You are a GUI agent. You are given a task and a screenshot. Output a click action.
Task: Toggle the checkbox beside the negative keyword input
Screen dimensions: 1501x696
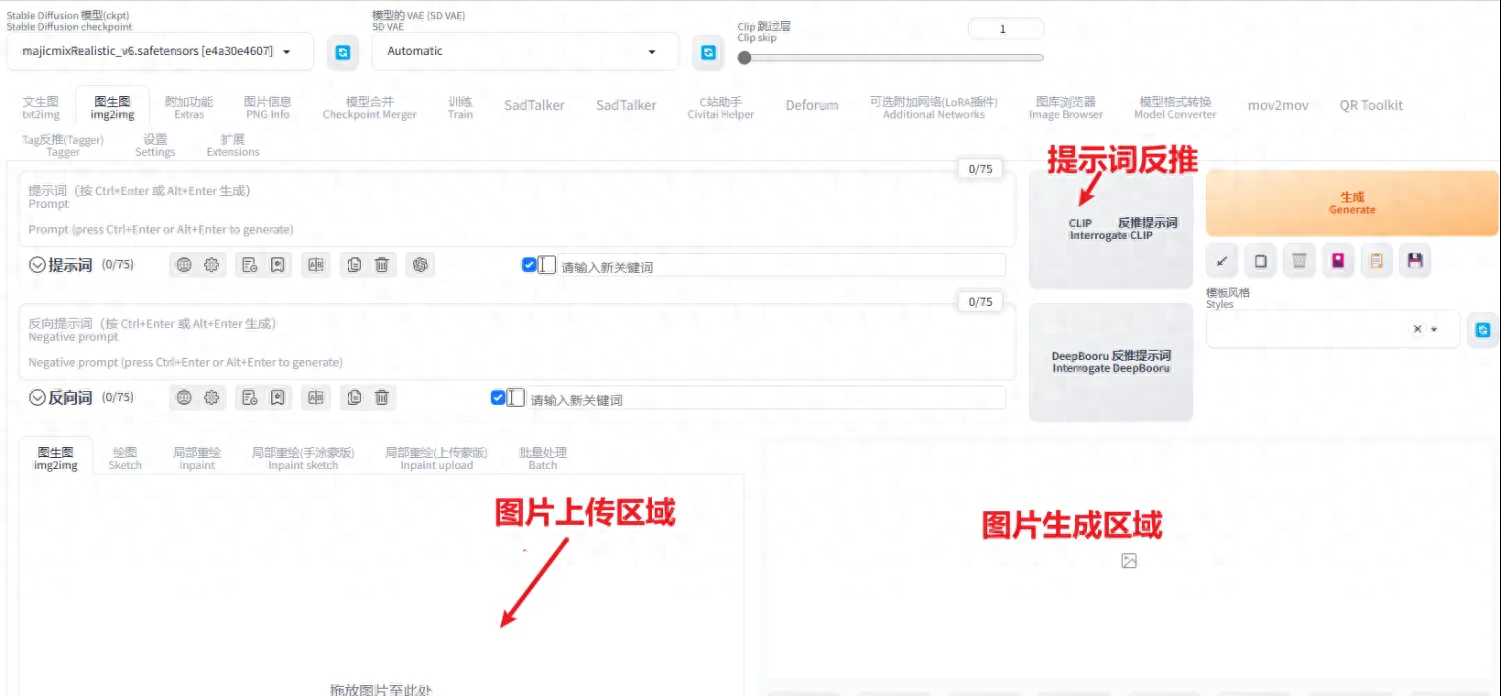pos(498,397)
